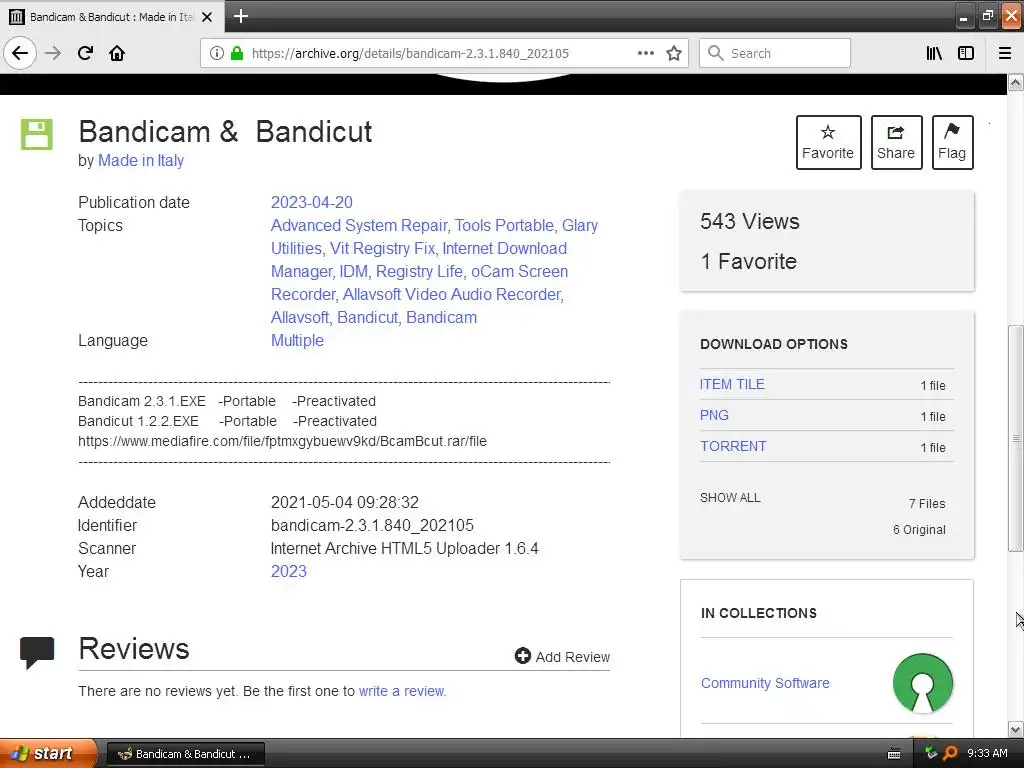Image resolution: width=1024 pixels, height=768 pixels.
Task: Open page actions three-dots menu
Action: [x=645, y=53]
